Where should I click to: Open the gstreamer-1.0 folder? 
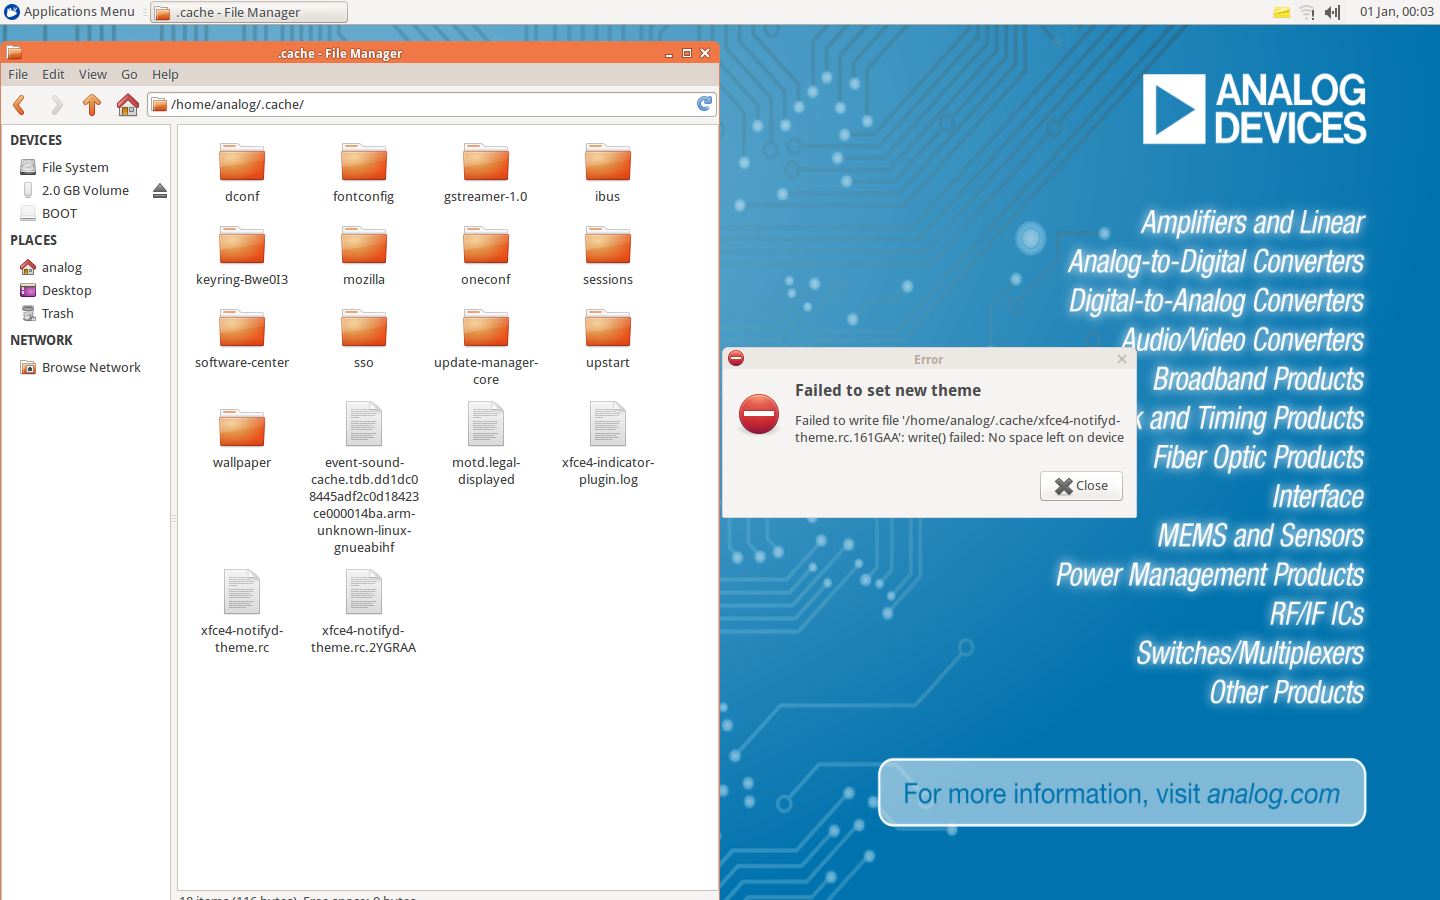click(x=486, y=172)
